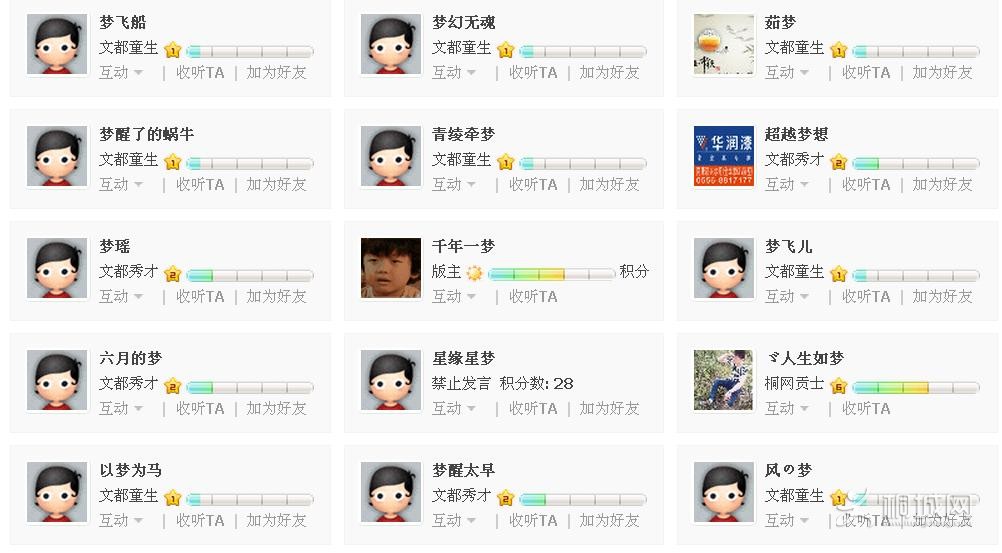
Task: Click the level-1 star badge next to 青绫牵梦
Action: tap(505, 162)
